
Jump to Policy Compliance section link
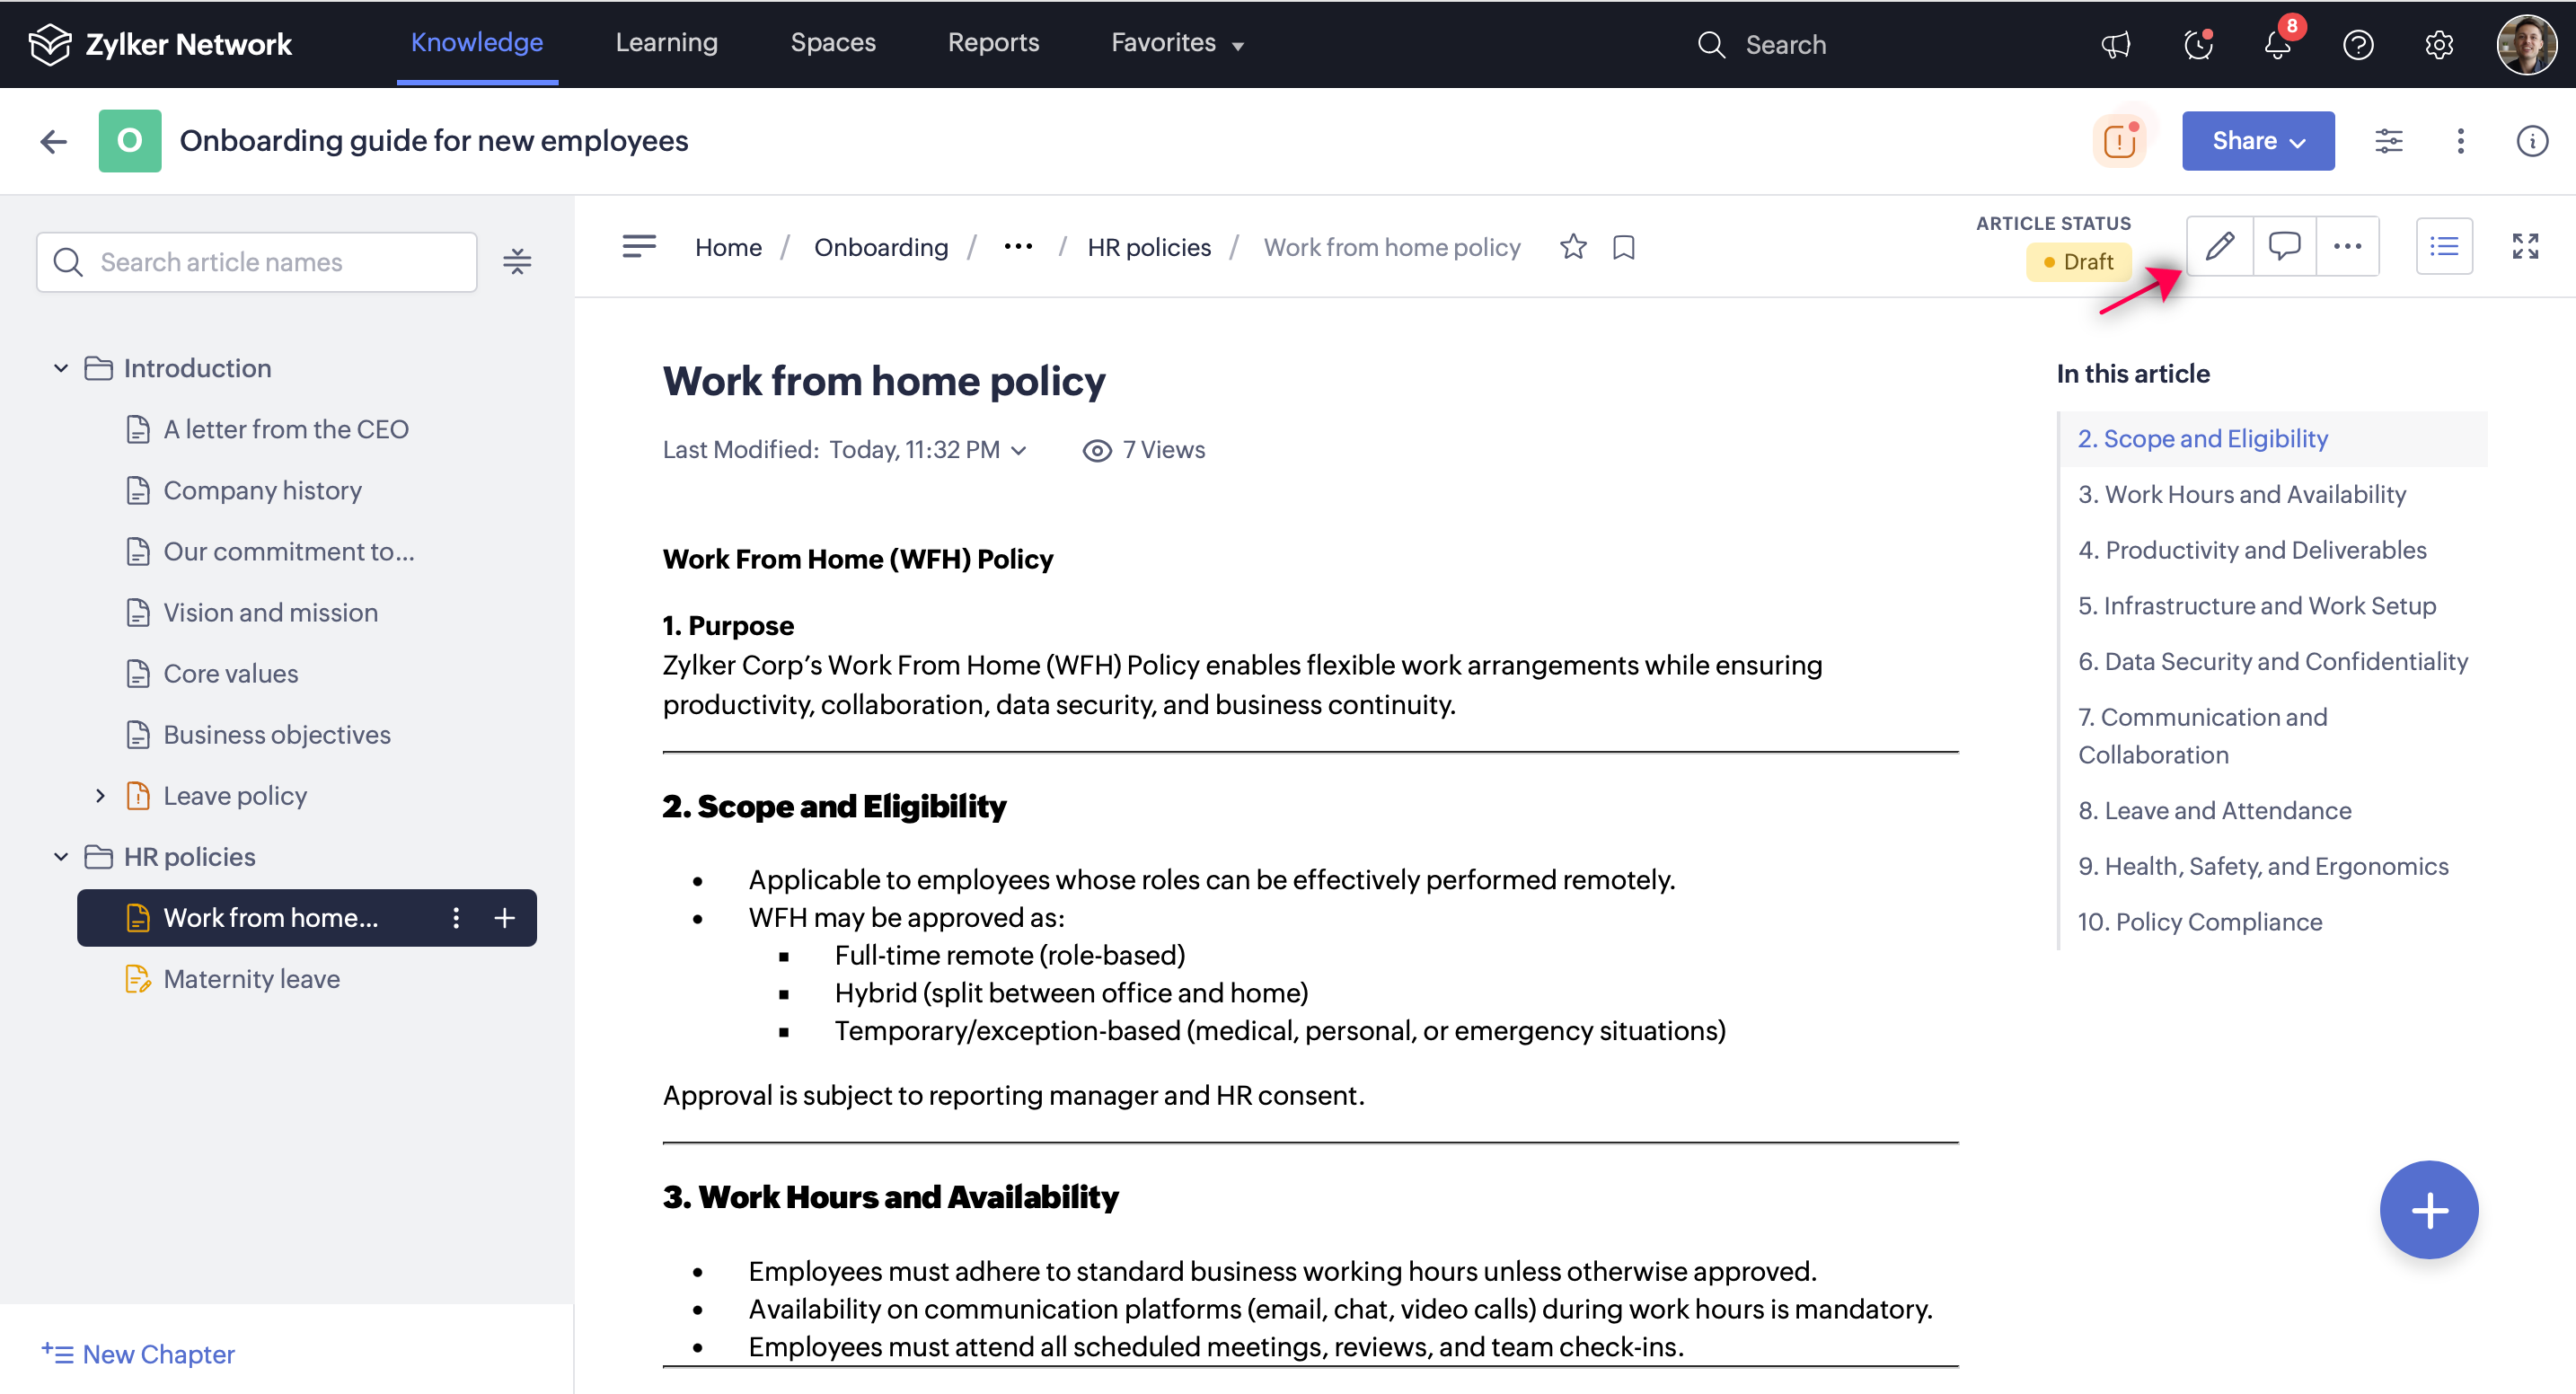tap(2199, 921)
